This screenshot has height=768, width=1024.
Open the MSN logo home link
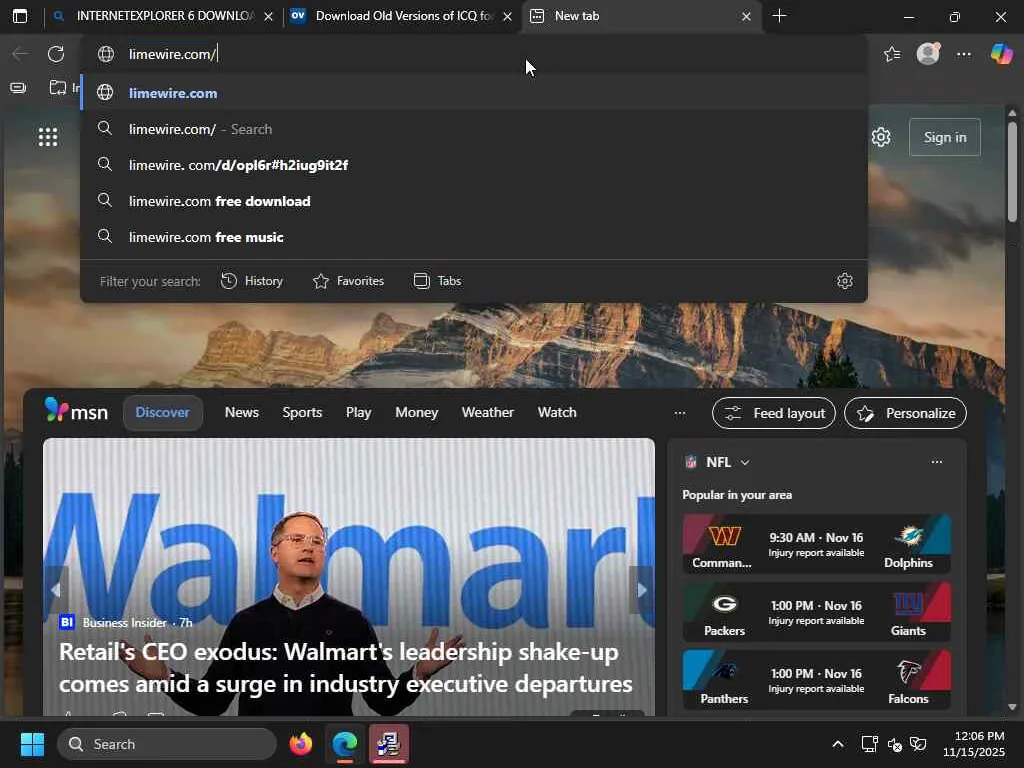76,411
